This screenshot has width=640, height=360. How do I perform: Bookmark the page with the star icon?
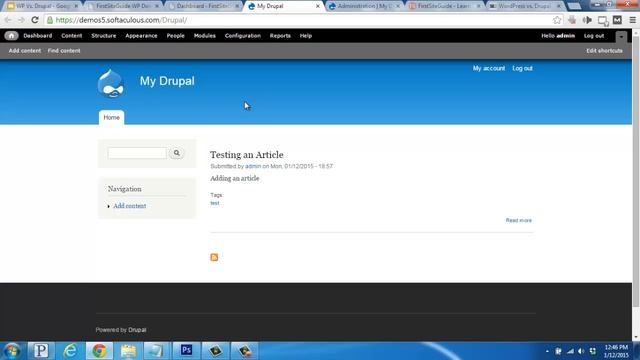[557, 20]
